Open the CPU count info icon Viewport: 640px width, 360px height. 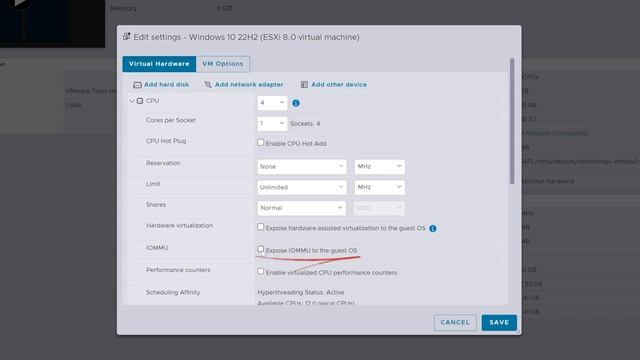click(x=296, y=103)
